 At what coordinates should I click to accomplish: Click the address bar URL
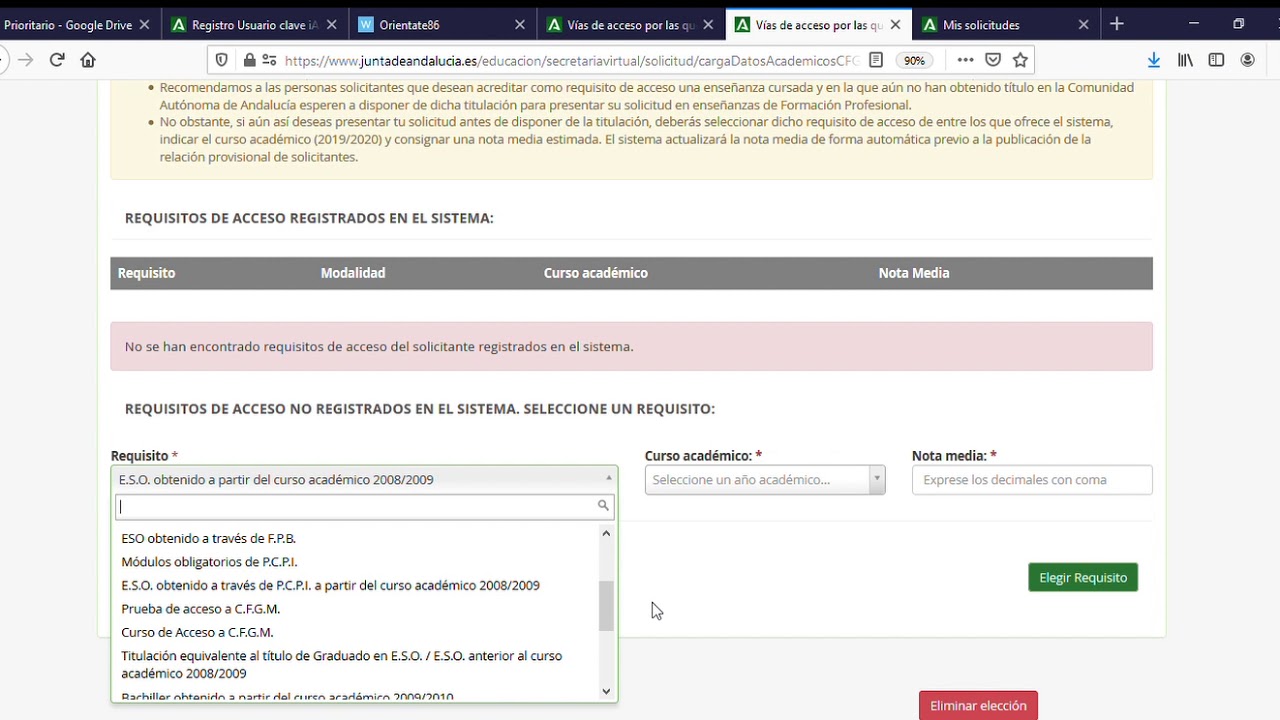pyautogui.click(x=571, y=60)
